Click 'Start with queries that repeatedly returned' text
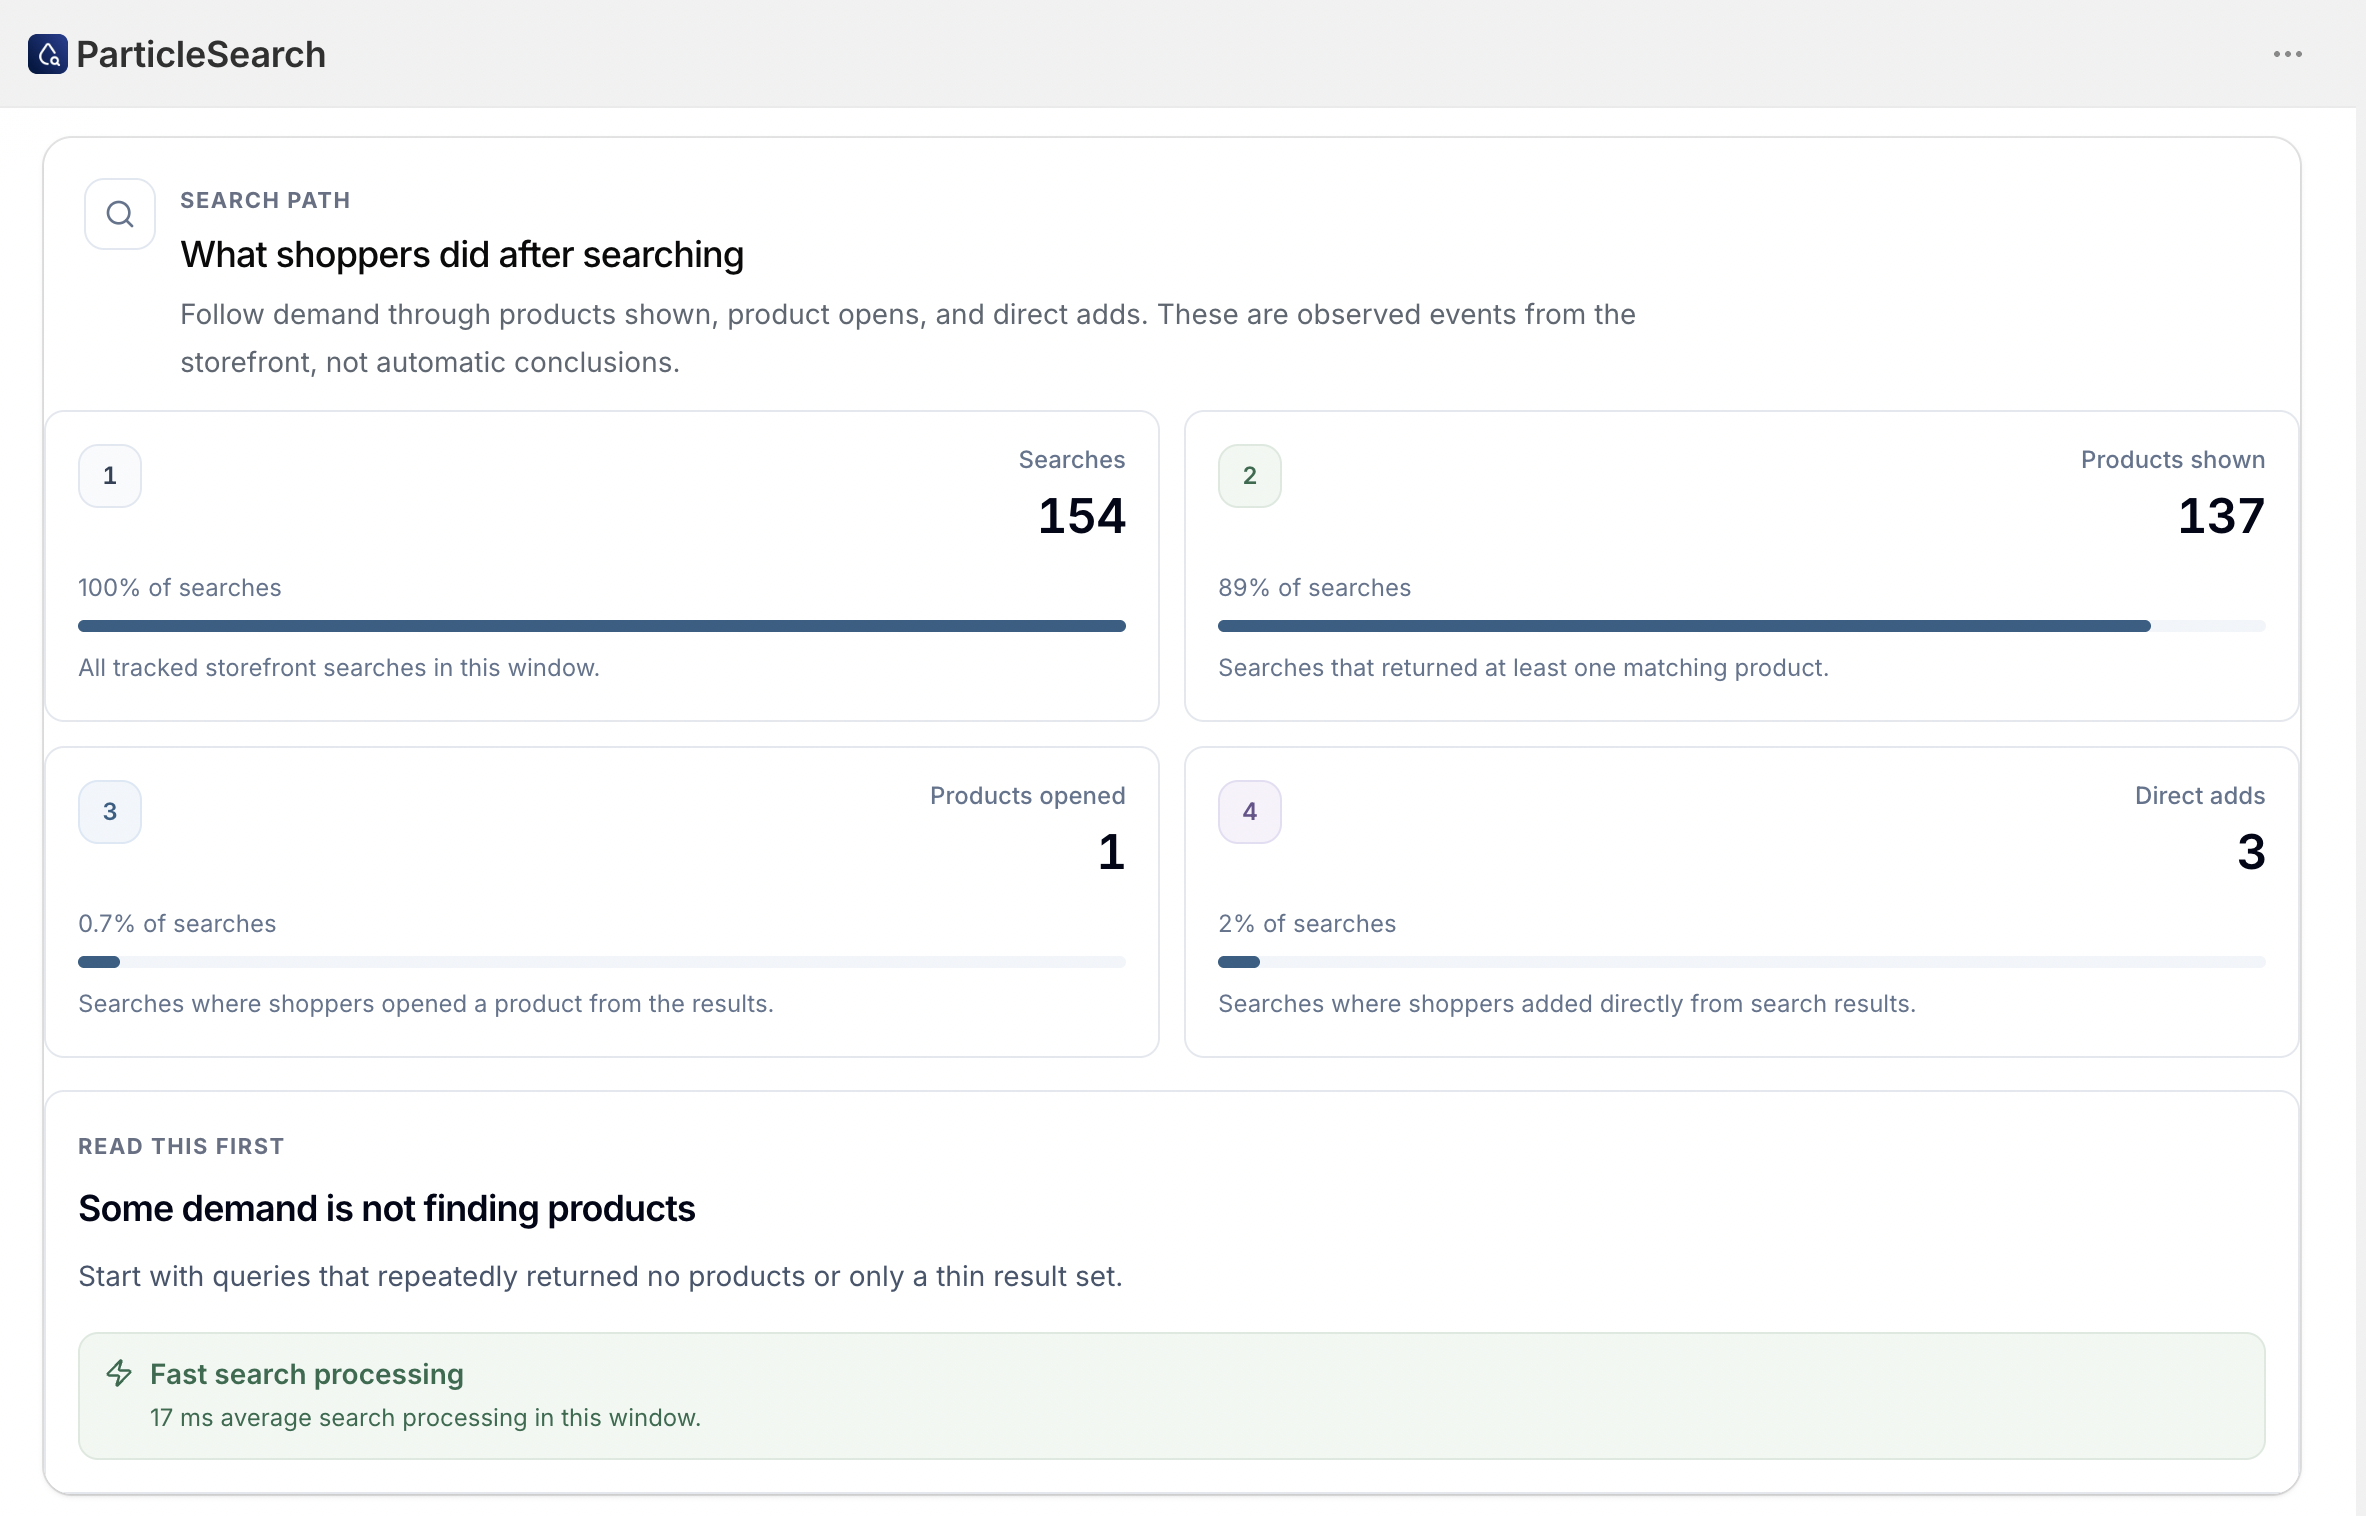2366x1516 pixels. pos(600,1277)
